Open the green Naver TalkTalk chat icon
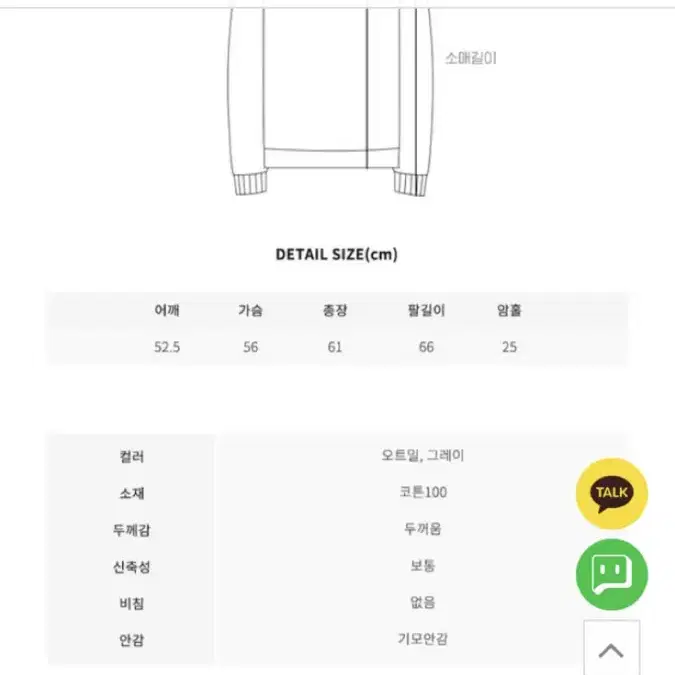The width and height of the screenshot is (675, 675). tap(611, 574)
